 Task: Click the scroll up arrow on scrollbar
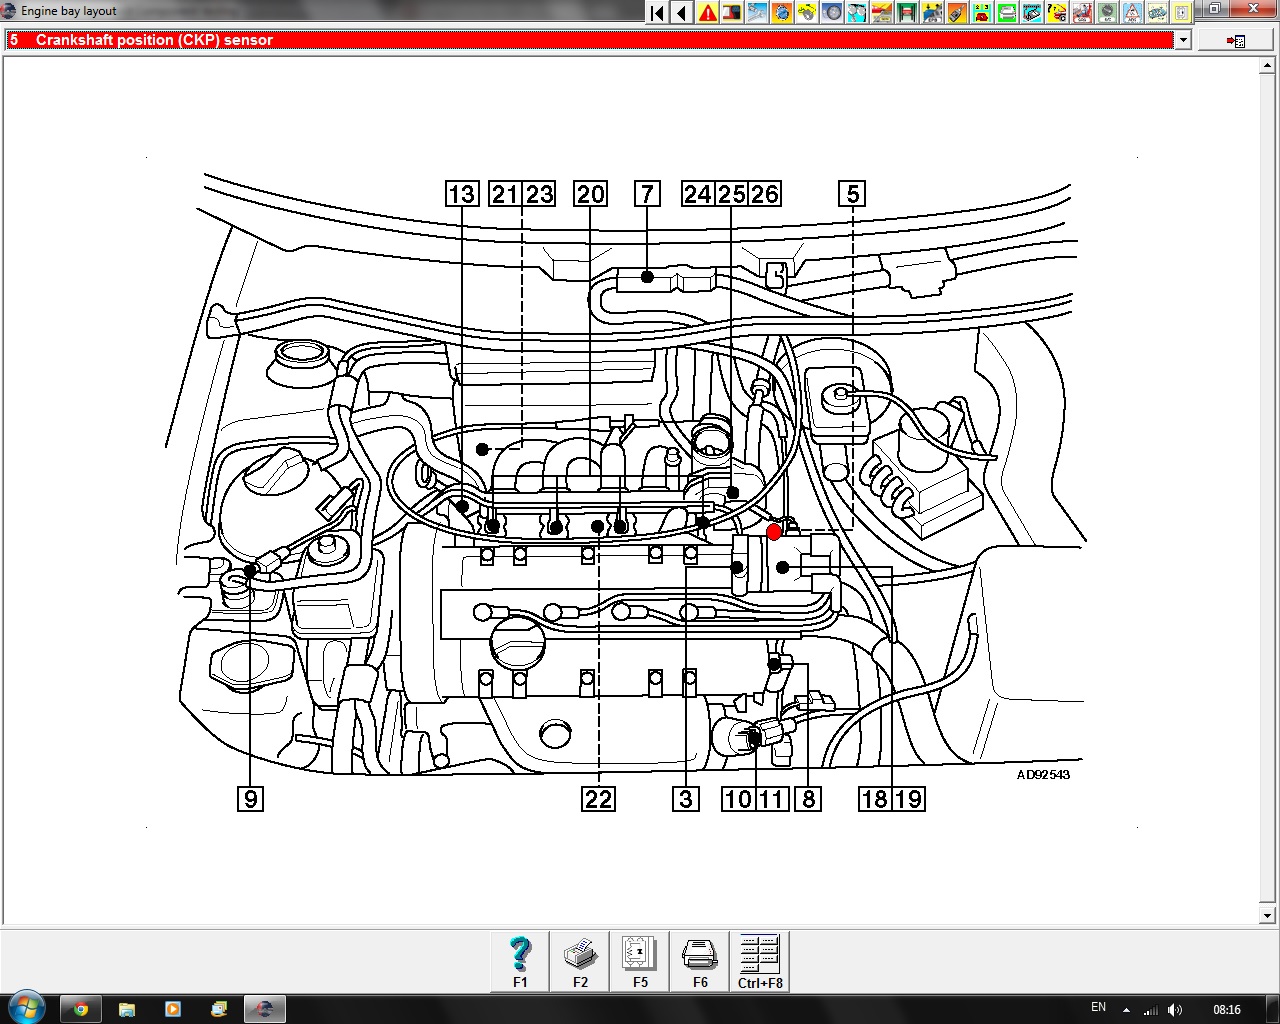[1268, 65]
